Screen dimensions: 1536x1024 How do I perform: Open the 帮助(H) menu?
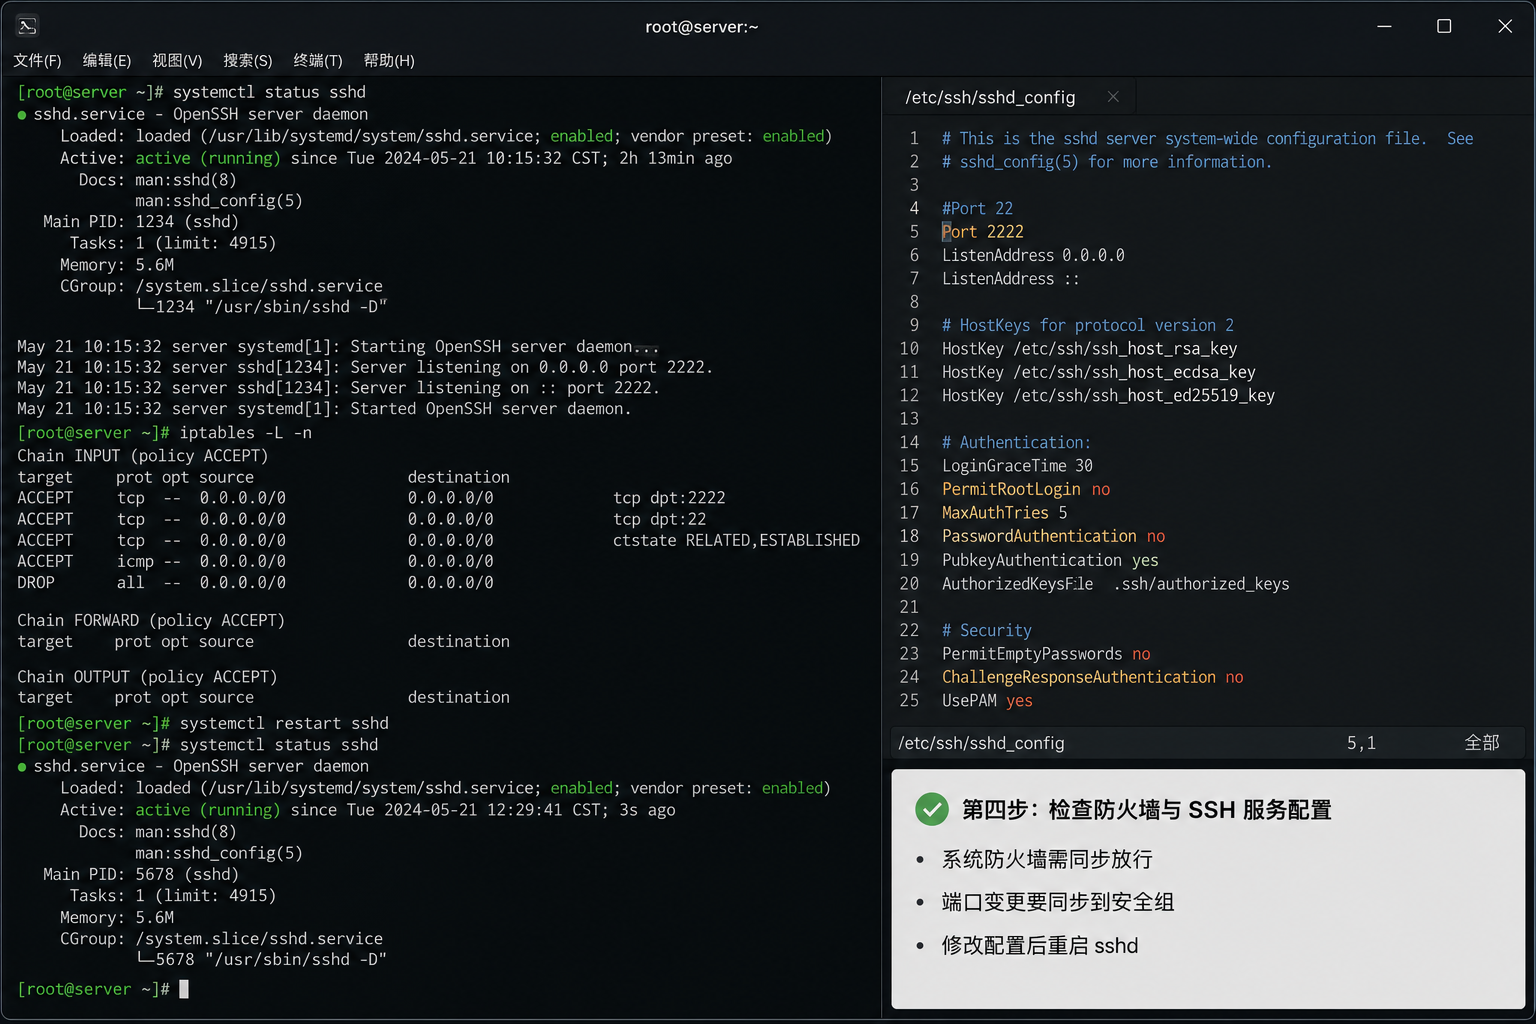[x=389, y=61]
